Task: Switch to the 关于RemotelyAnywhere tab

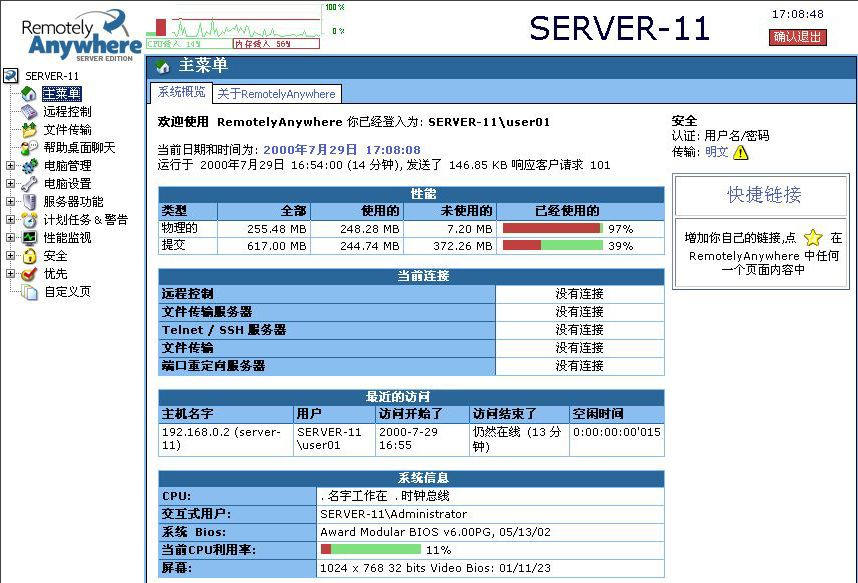Action: 276,94
